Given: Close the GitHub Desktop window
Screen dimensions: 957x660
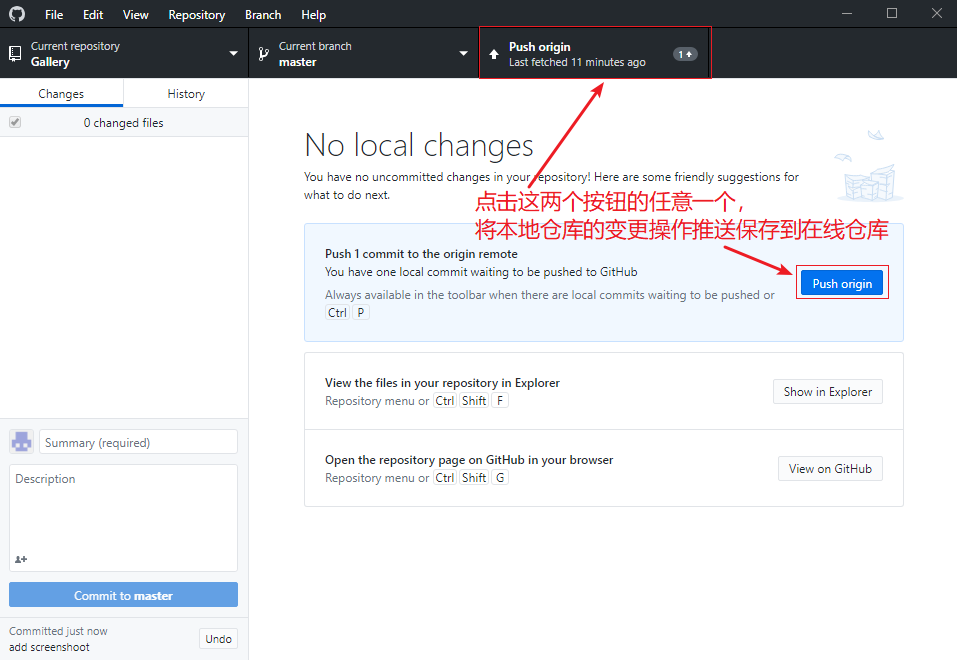Looking at the screenshot, I should coord(937,13).
